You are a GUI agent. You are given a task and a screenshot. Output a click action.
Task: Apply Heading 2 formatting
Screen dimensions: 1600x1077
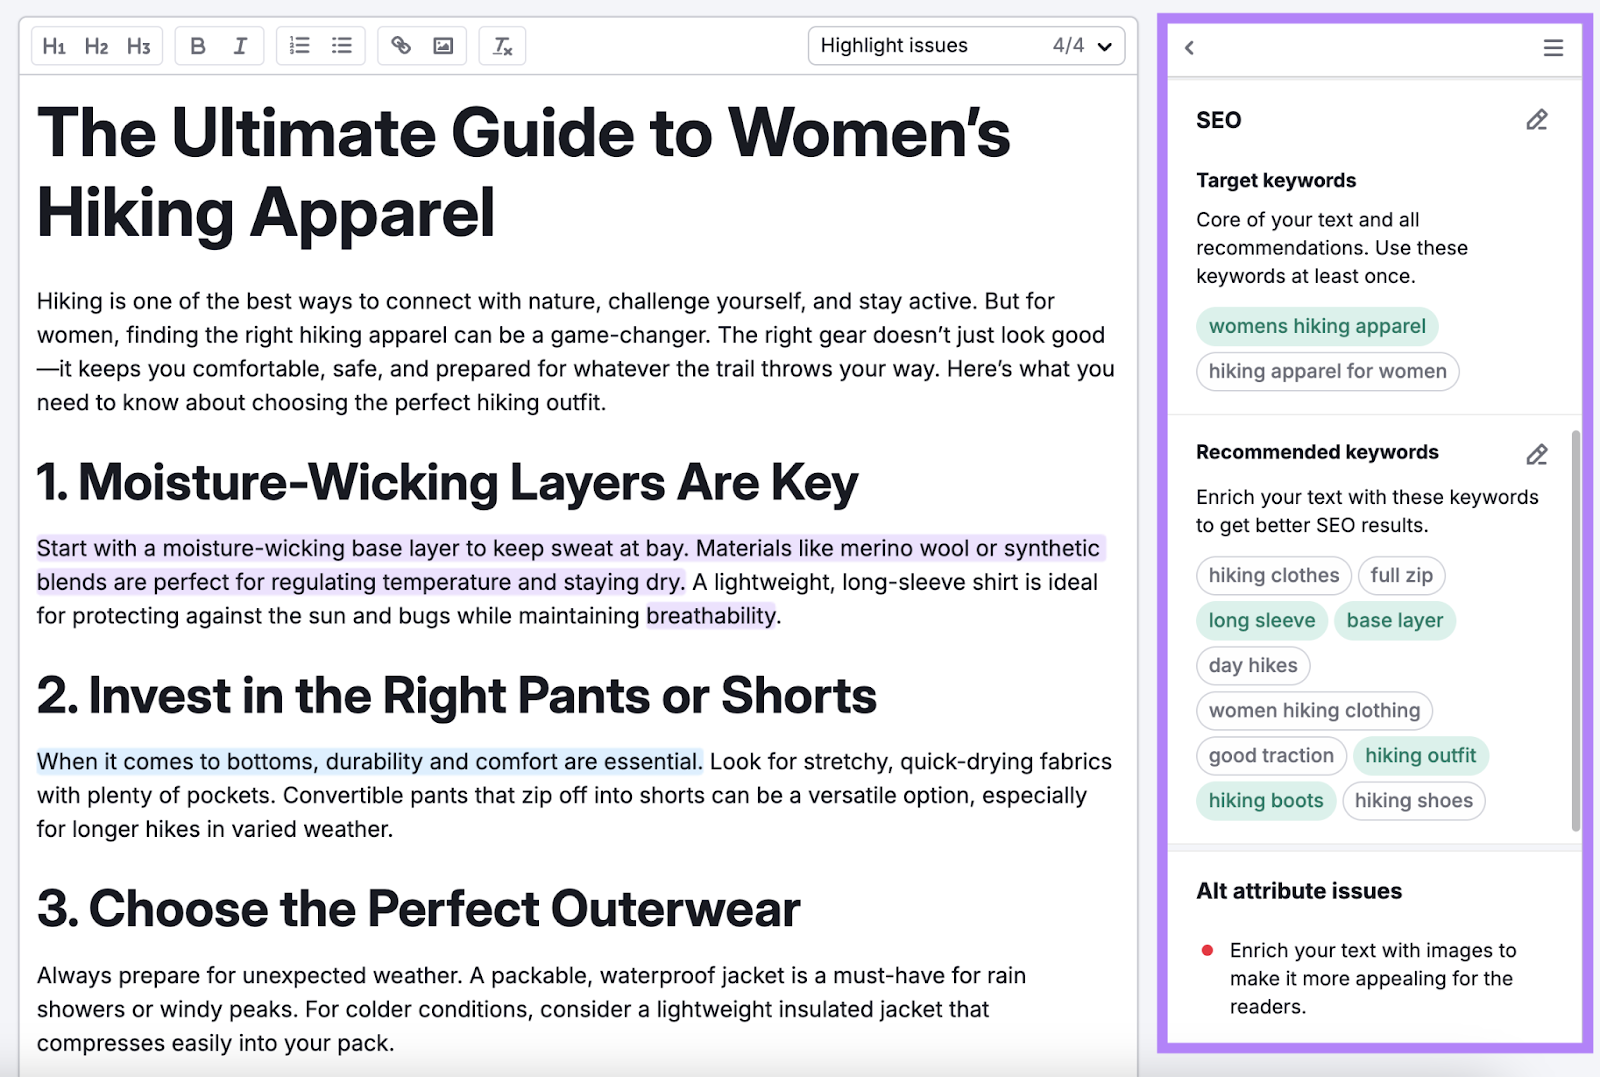tap(96, 45)
